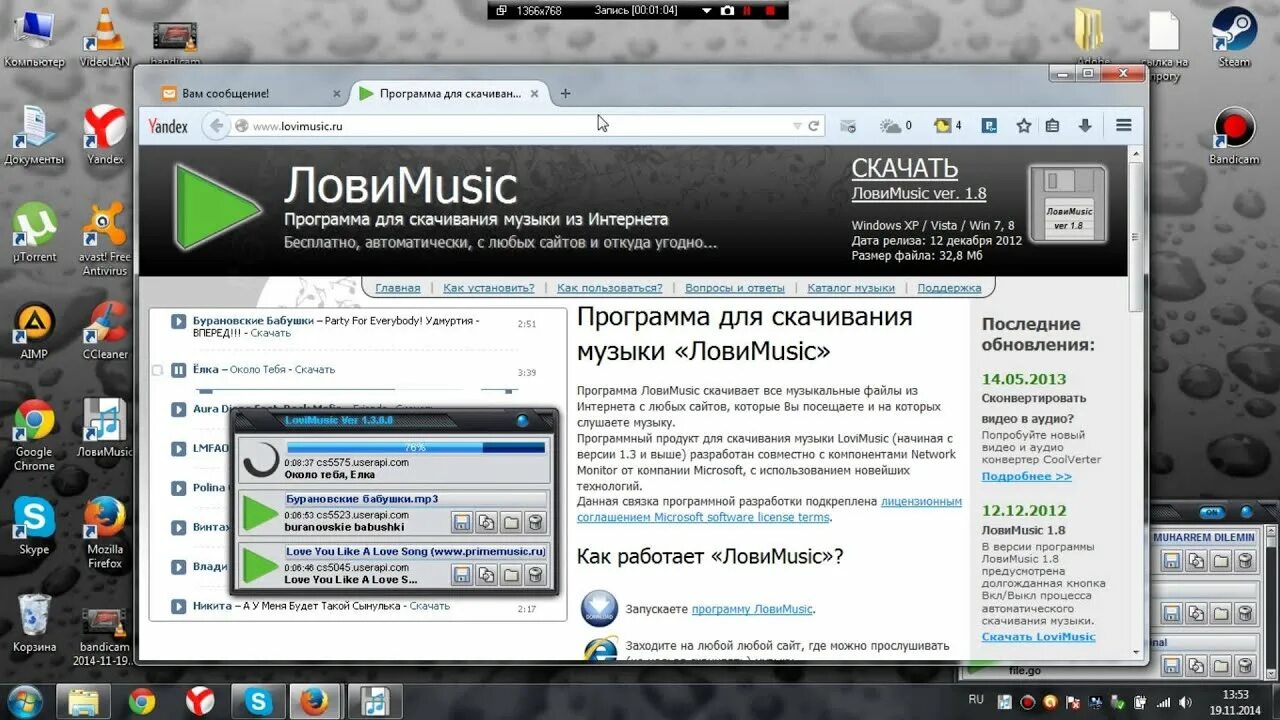Open the Как установить? tab
The width and height of the screenshot is (1280, 720).
(x=489, y=288)
